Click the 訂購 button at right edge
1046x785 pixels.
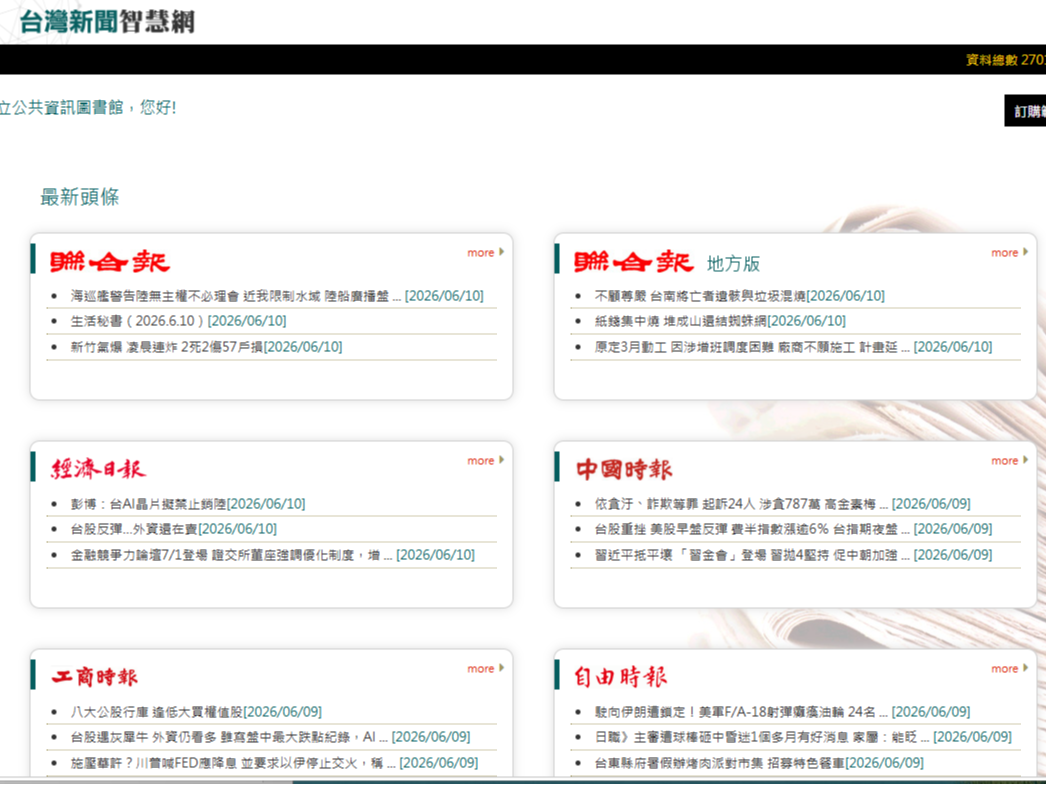[x=1025, y=111]
